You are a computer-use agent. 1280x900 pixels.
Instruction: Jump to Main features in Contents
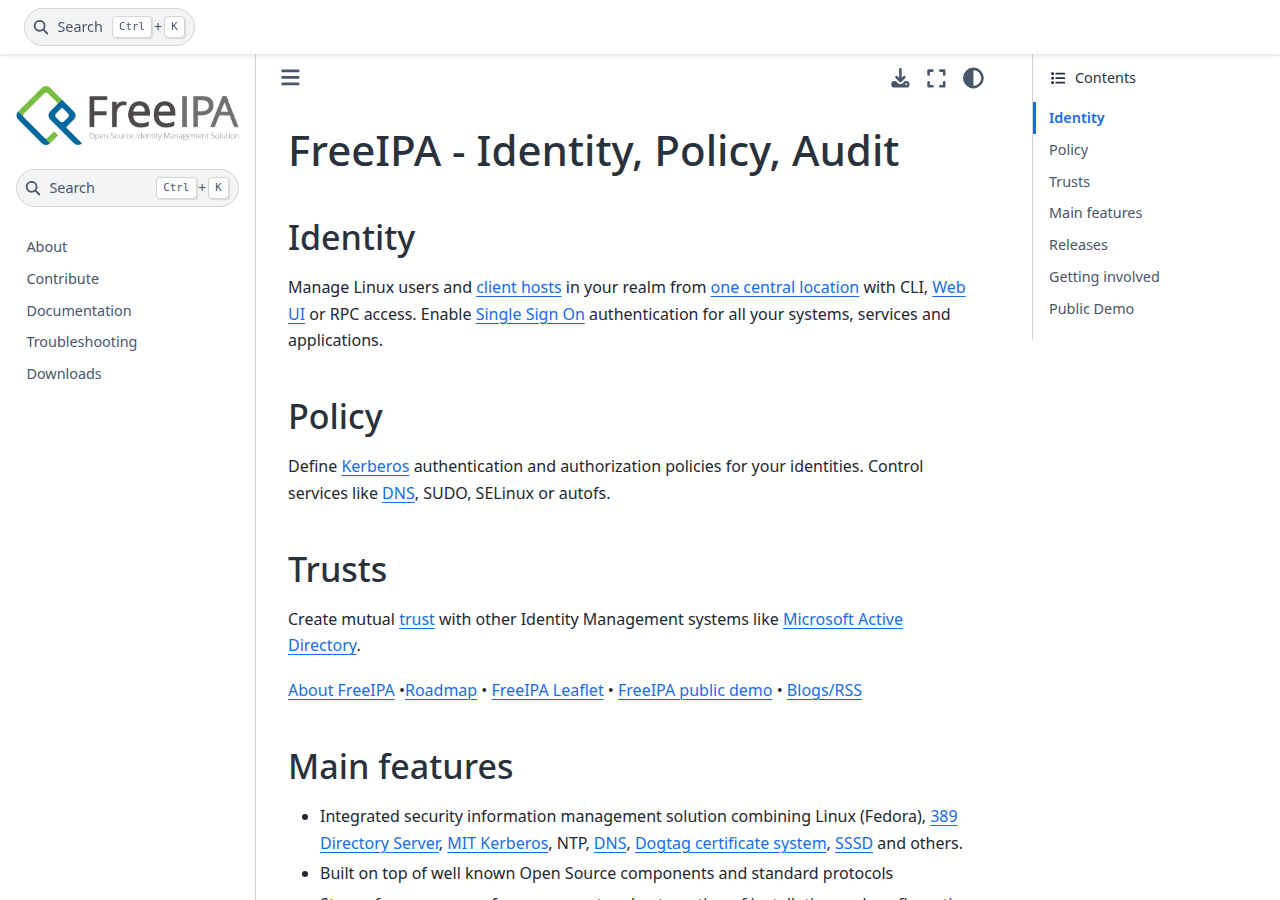coord(1095,213)
